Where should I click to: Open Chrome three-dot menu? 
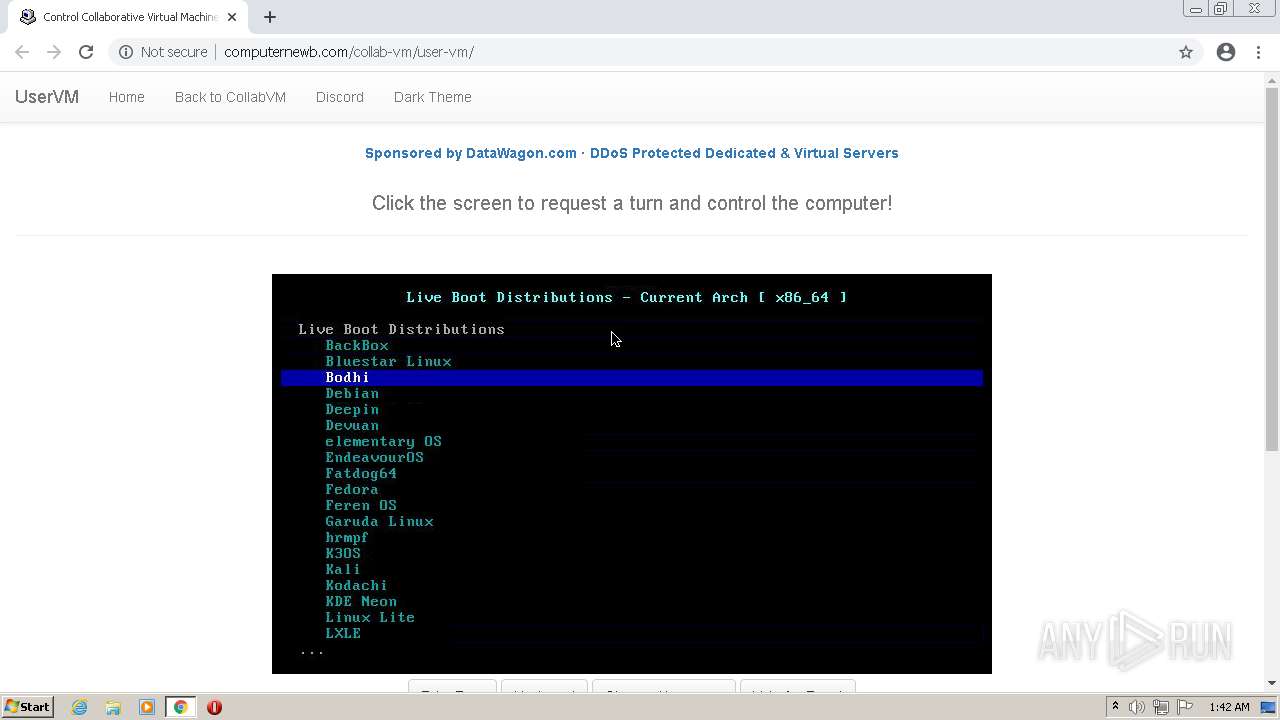pyautogui.click(x=1258, y=52)
